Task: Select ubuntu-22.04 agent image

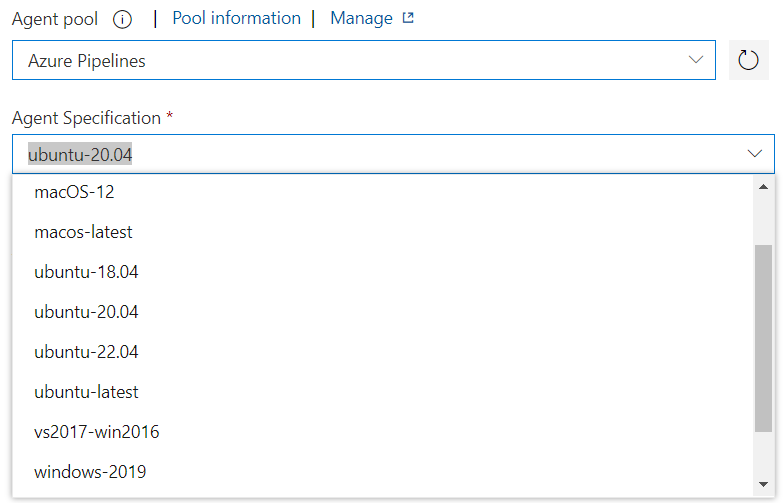Action: point(383,352)
